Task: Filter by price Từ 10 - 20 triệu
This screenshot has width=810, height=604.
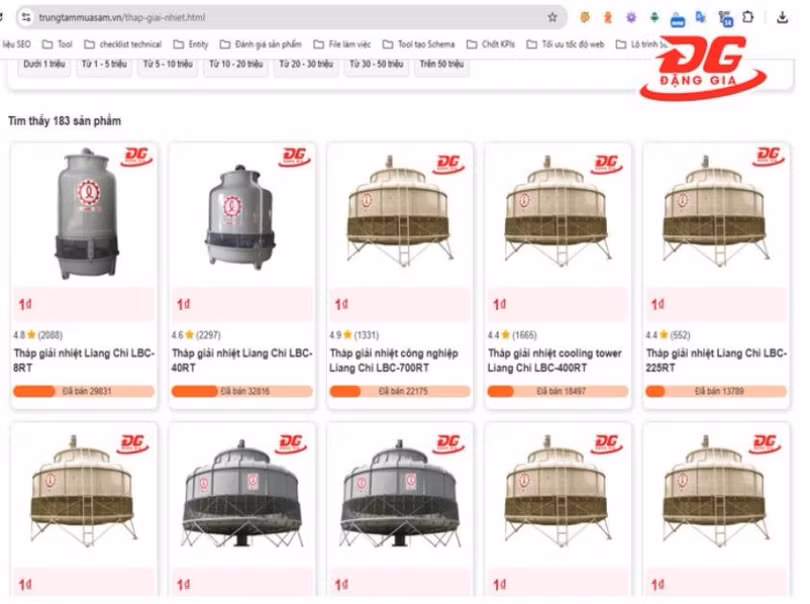Action: click(x=236, y=65)
